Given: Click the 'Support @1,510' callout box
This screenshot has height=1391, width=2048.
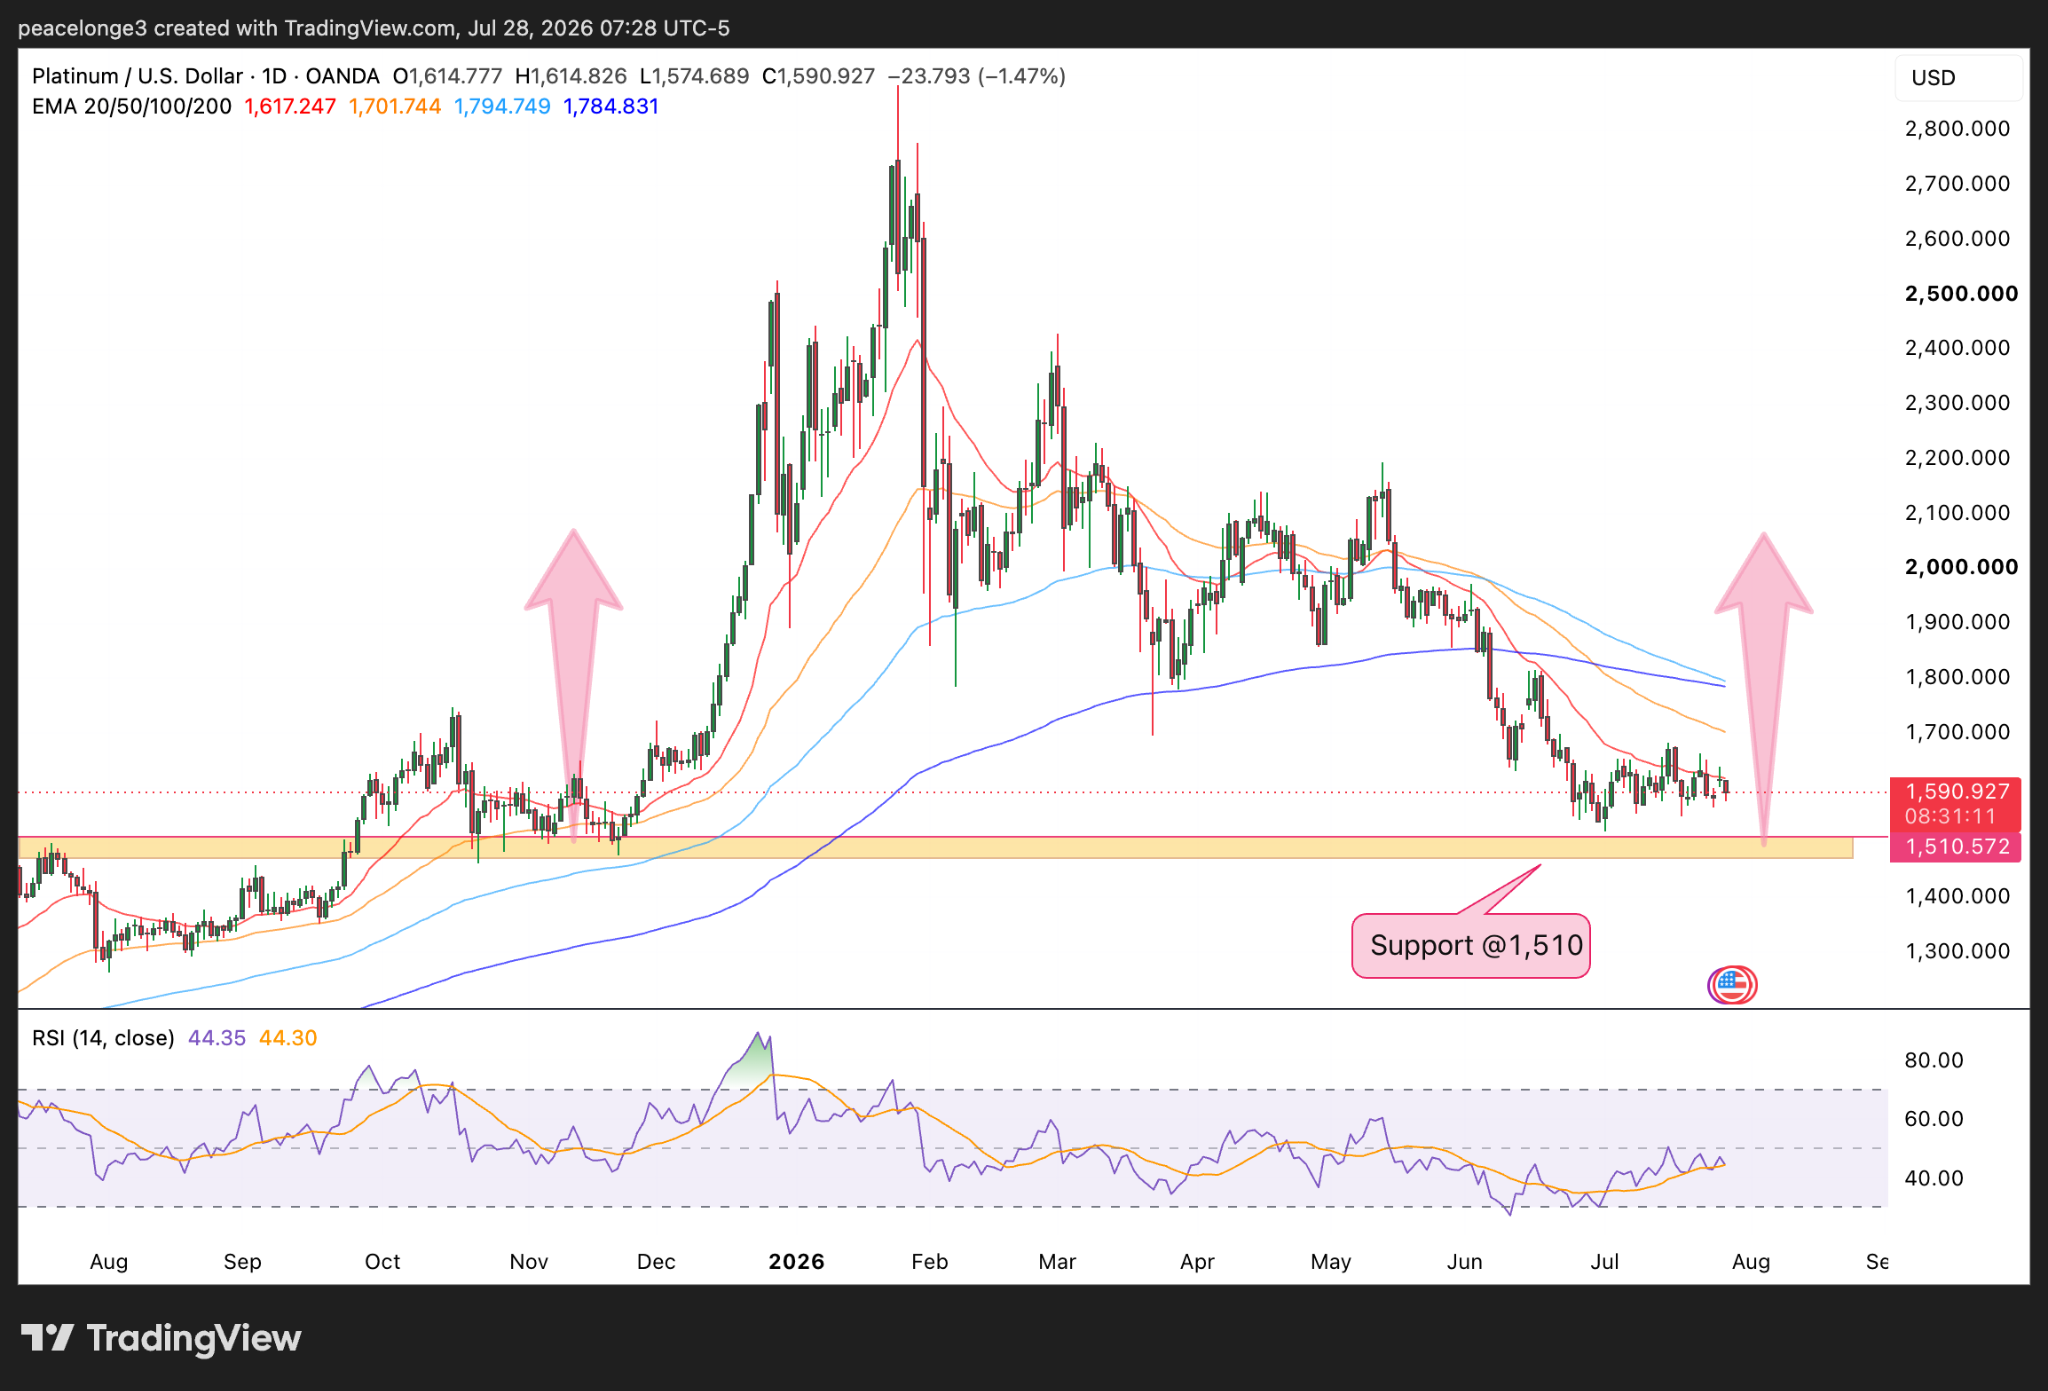Looking at the screenshot, I should [x=1471, y=945].
